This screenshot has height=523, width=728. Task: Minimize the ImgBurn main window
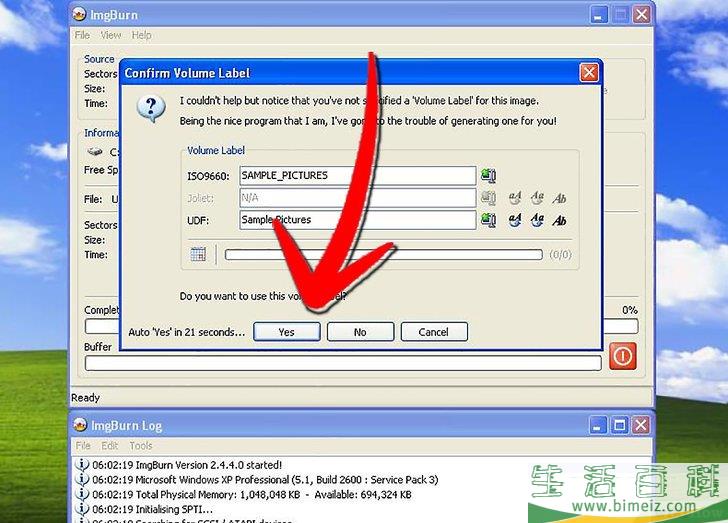pos(598,15)
